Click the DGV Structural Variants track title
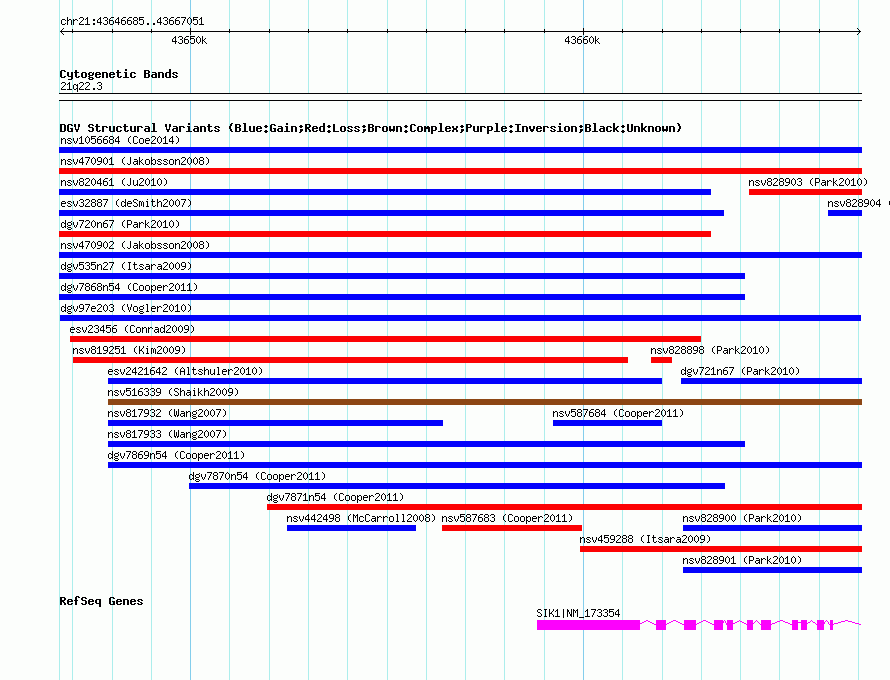 pyautogui.click(x=370, y=128)
